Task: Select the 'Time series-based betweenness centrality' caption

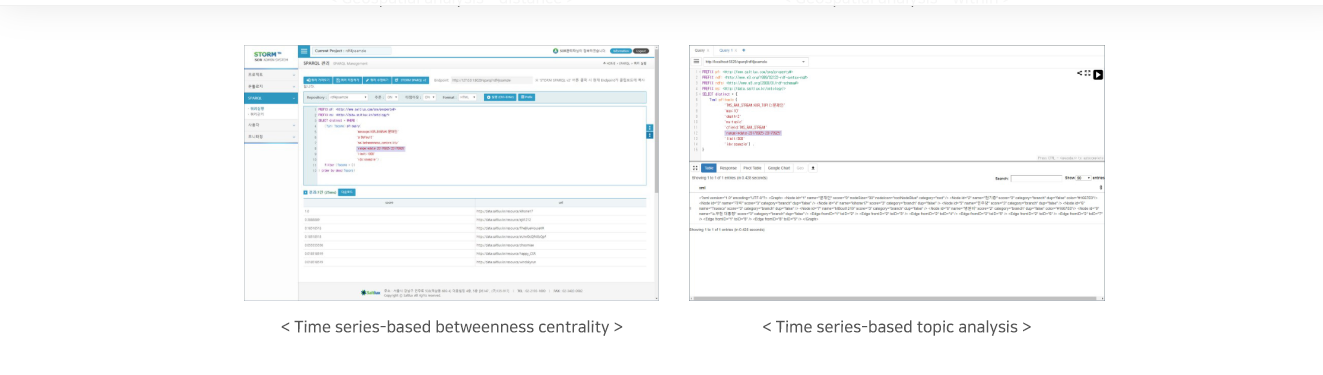Action: 451,327
